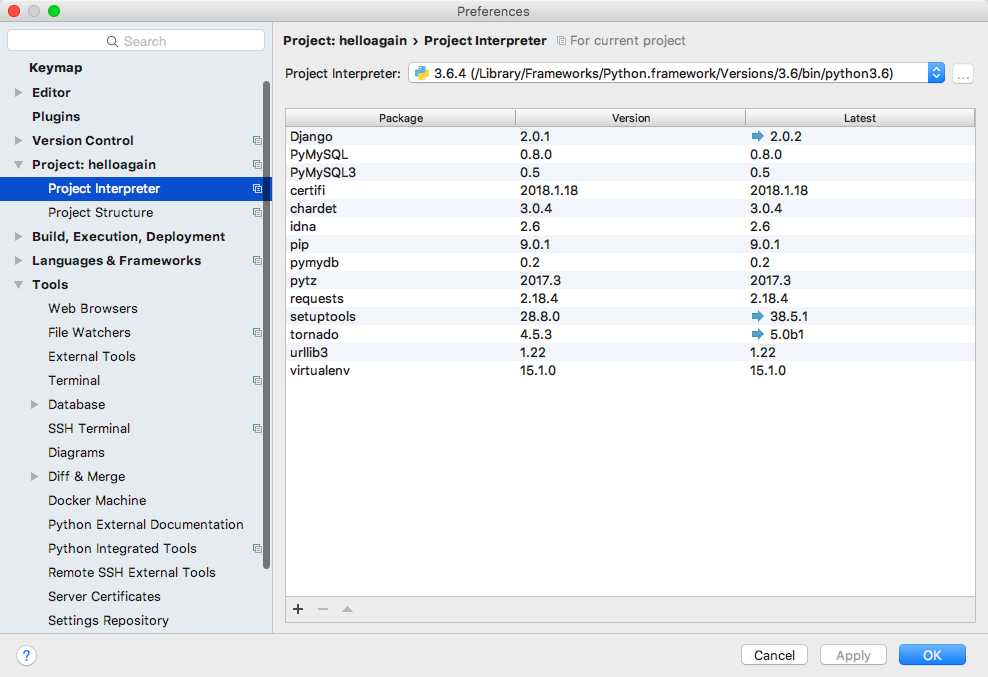Click the upgrade arrow next to tornado 5.0b1
Viewport: 988px width, 677px height.
coord(757,334)
